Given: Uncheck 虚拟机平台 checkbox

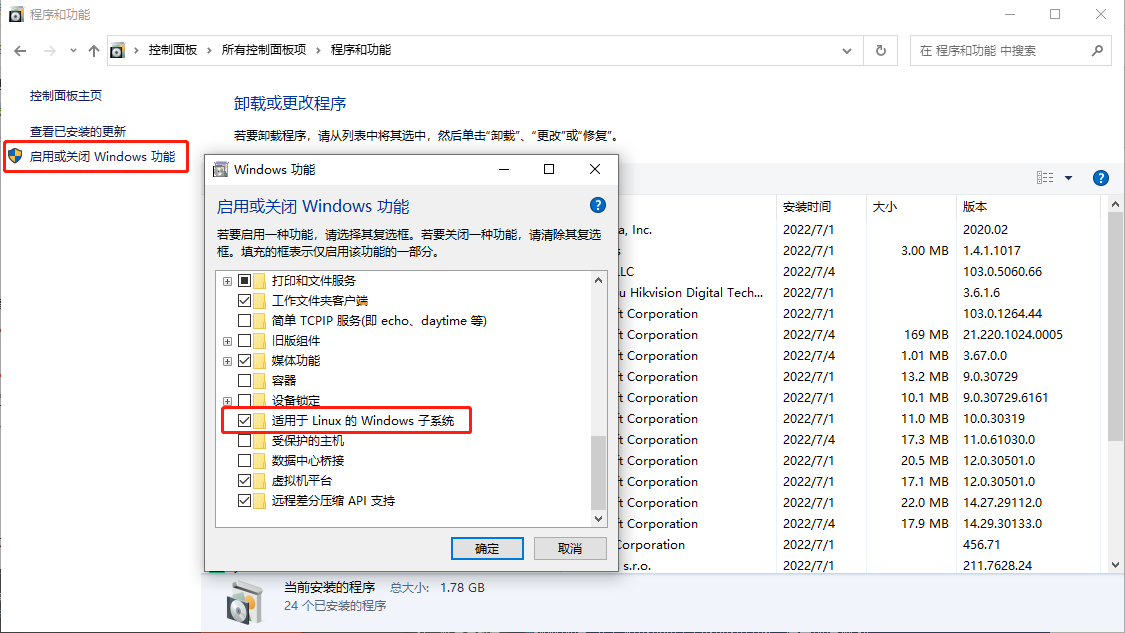Looking at the screenshot, I should point(245,481).
